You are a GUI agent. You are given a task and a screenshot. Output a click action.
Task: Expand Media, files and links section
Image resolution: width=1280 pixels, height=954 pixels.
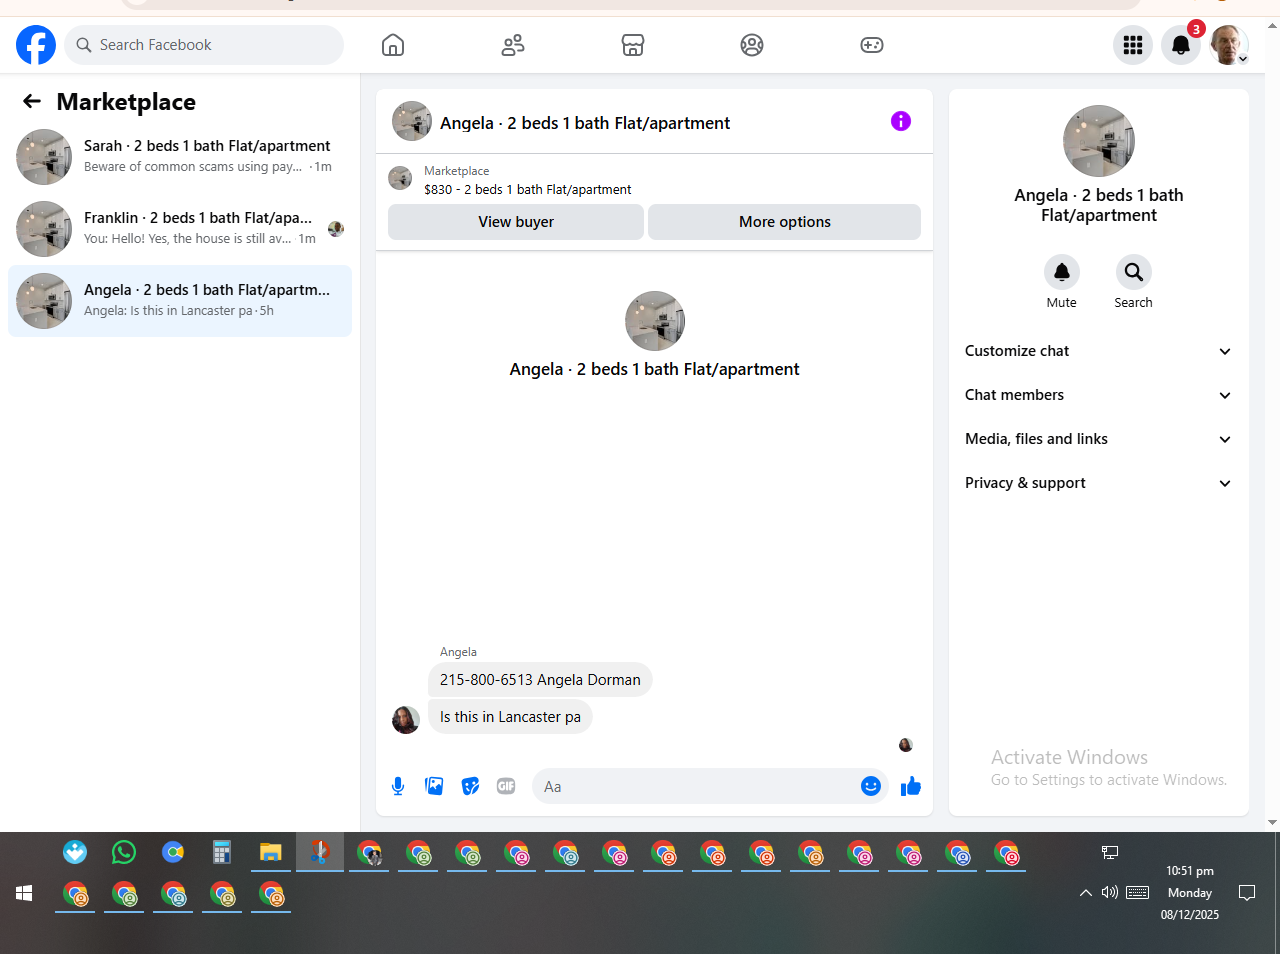[1099, 439]
